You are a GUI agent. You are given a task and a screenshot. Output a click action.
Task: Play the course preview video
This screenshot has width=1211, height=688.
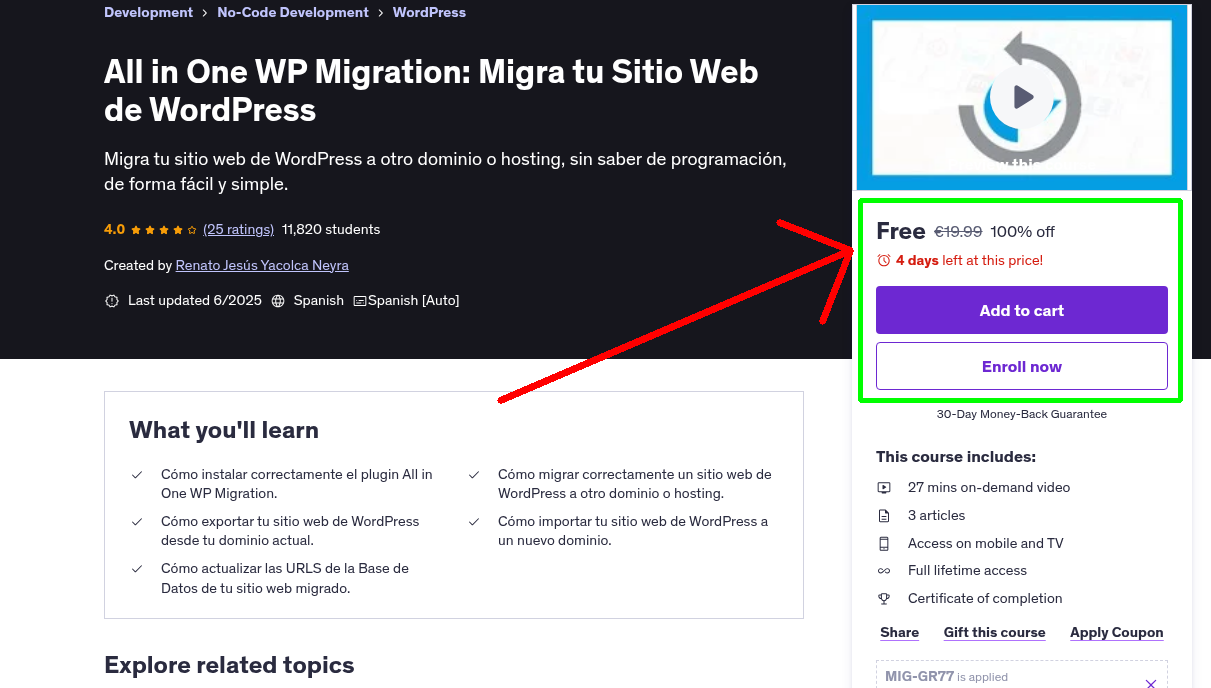1021,97
